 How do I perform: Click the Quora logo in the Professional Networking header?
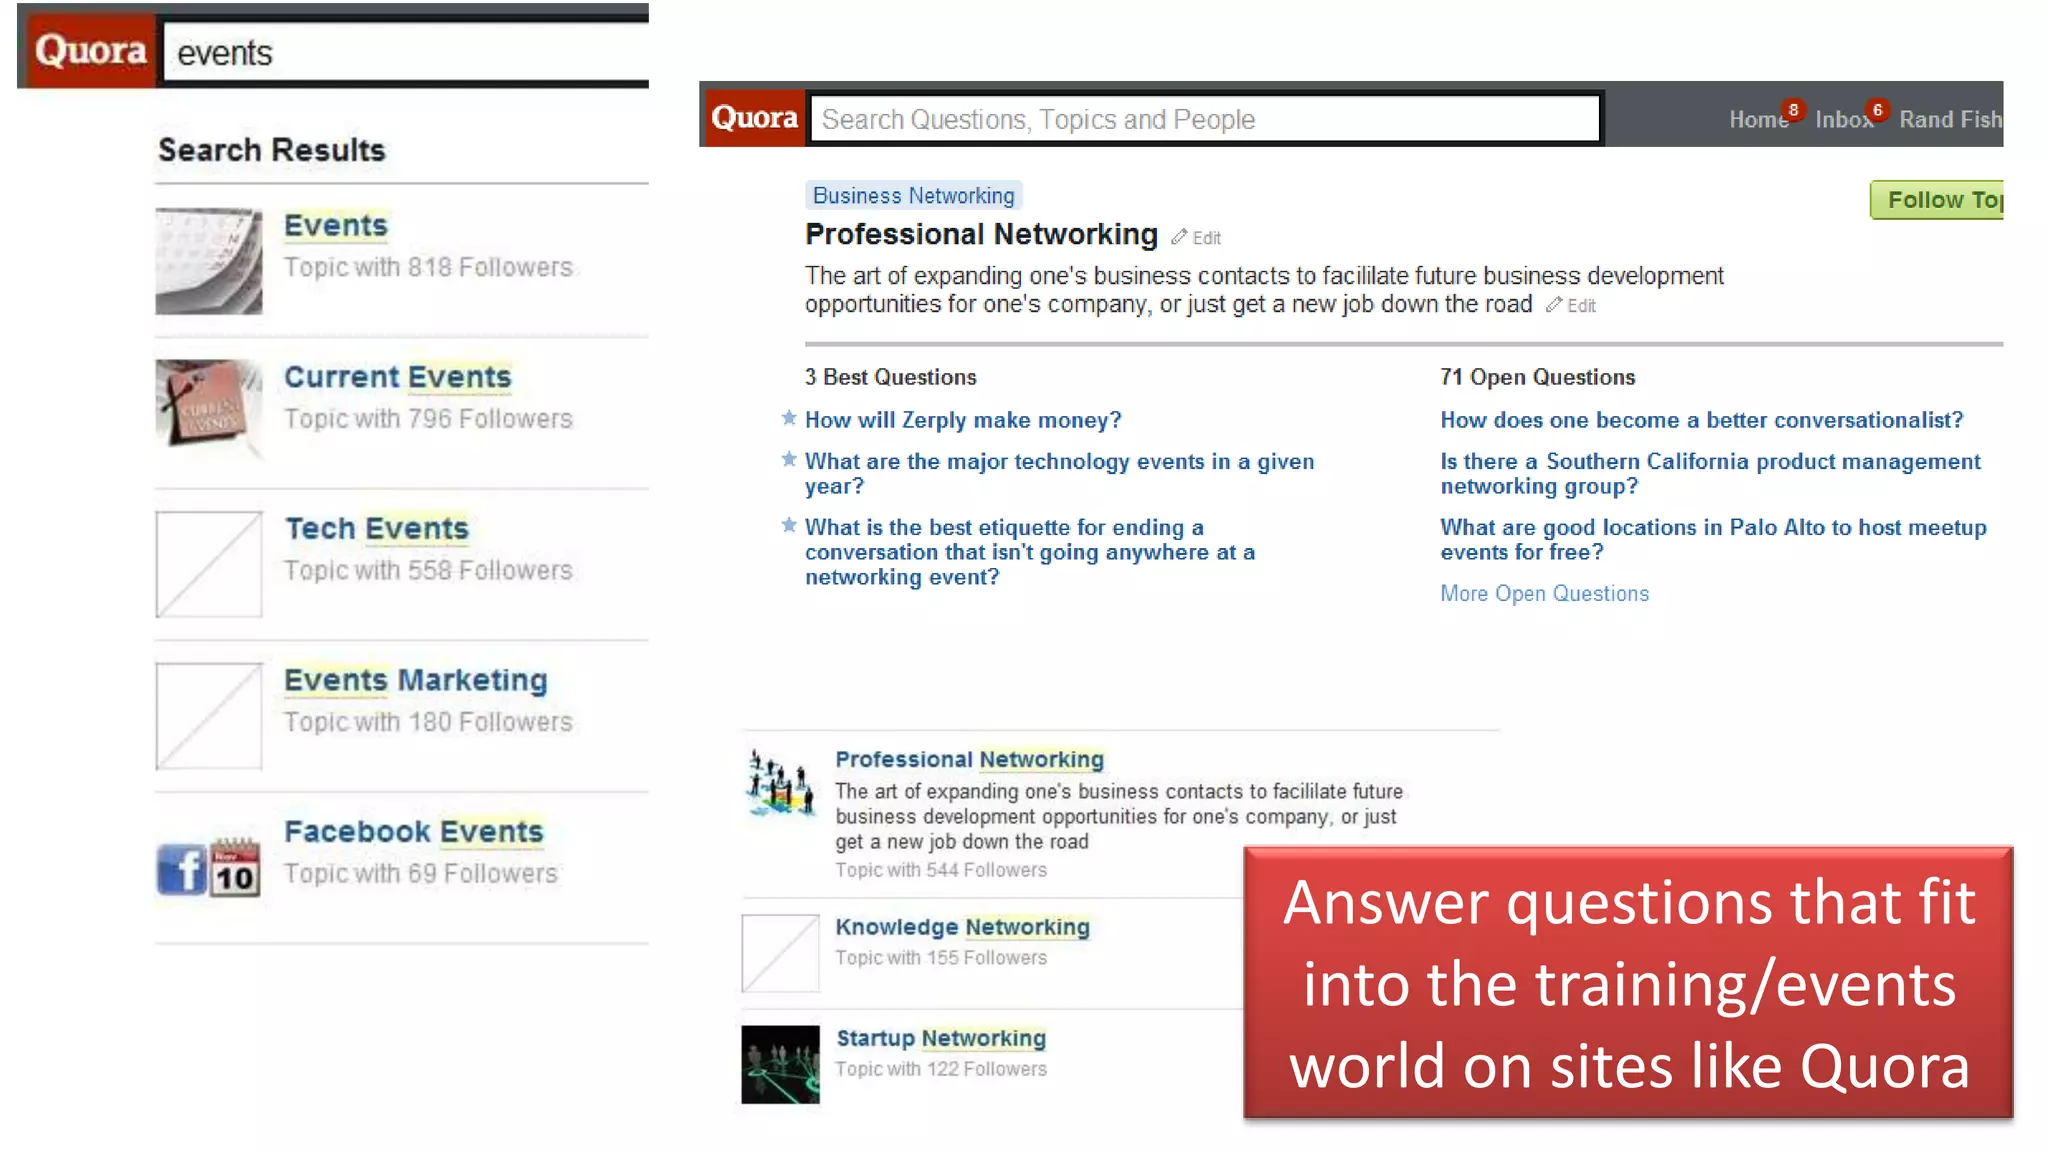tap(754, 118)
